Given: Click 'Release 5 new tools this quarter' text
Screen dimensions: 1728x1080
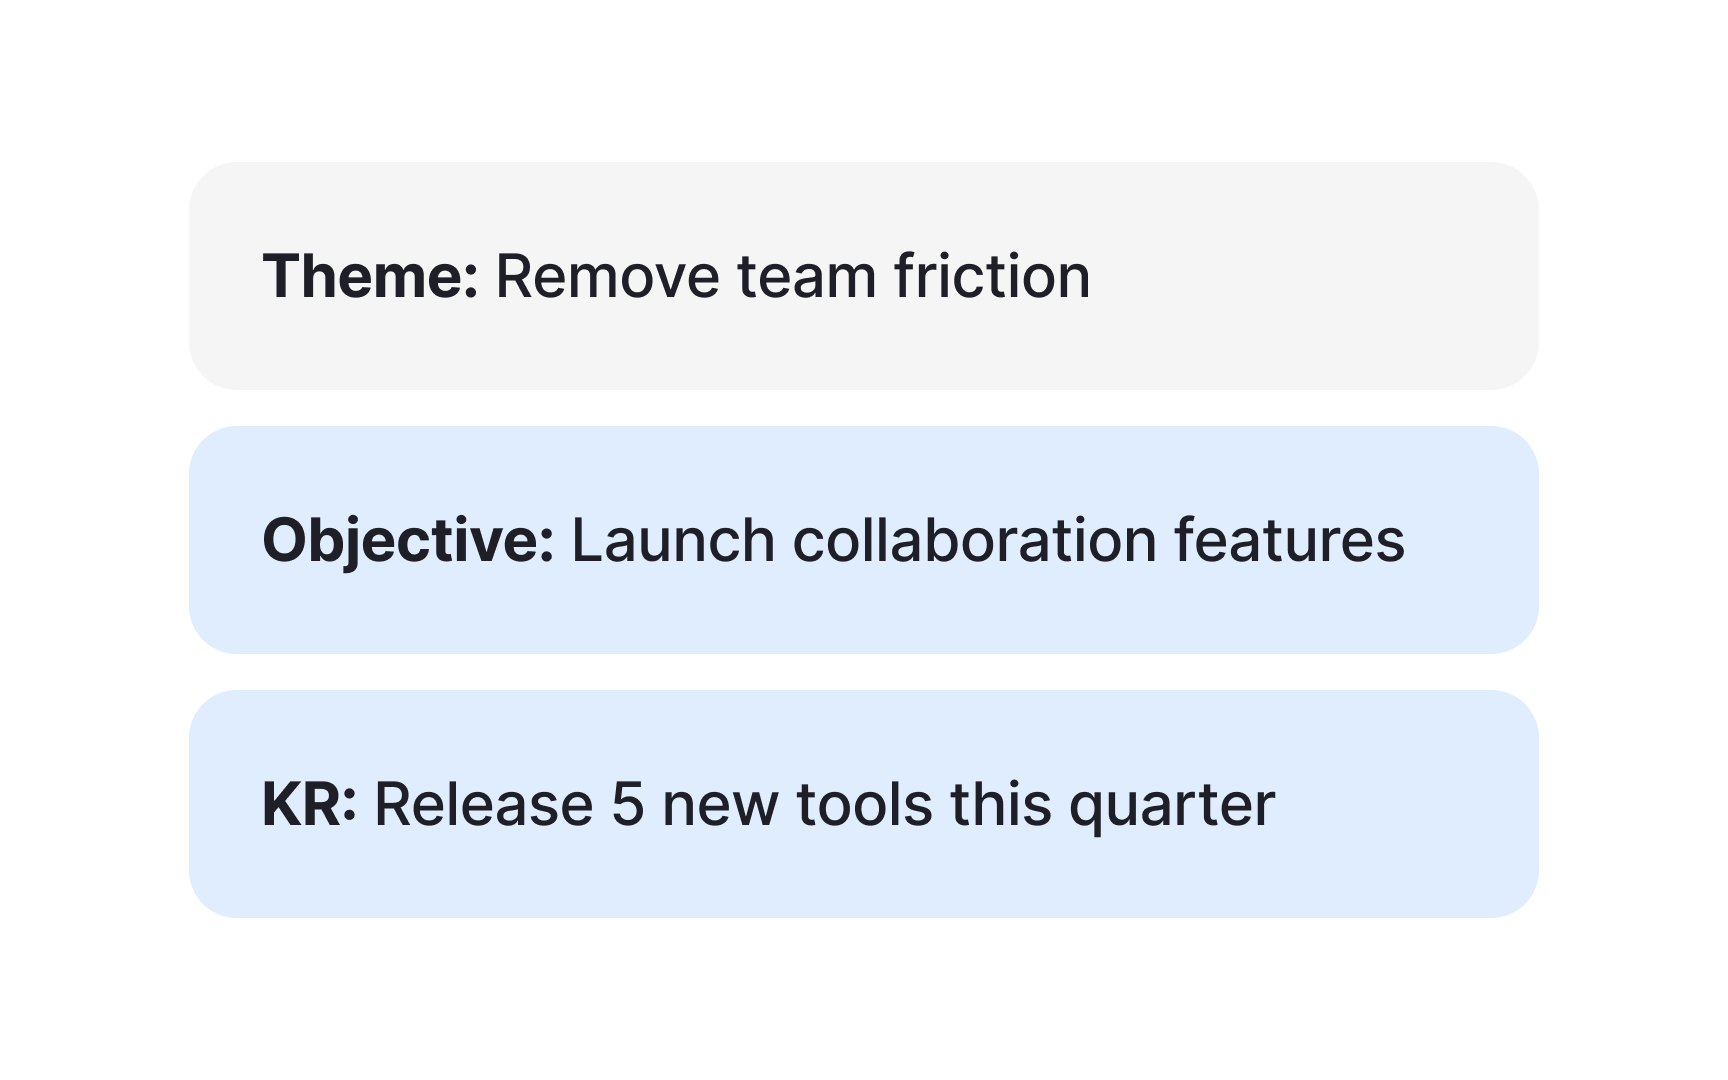Looking at the screenshot, I should (x=825, y=805).
